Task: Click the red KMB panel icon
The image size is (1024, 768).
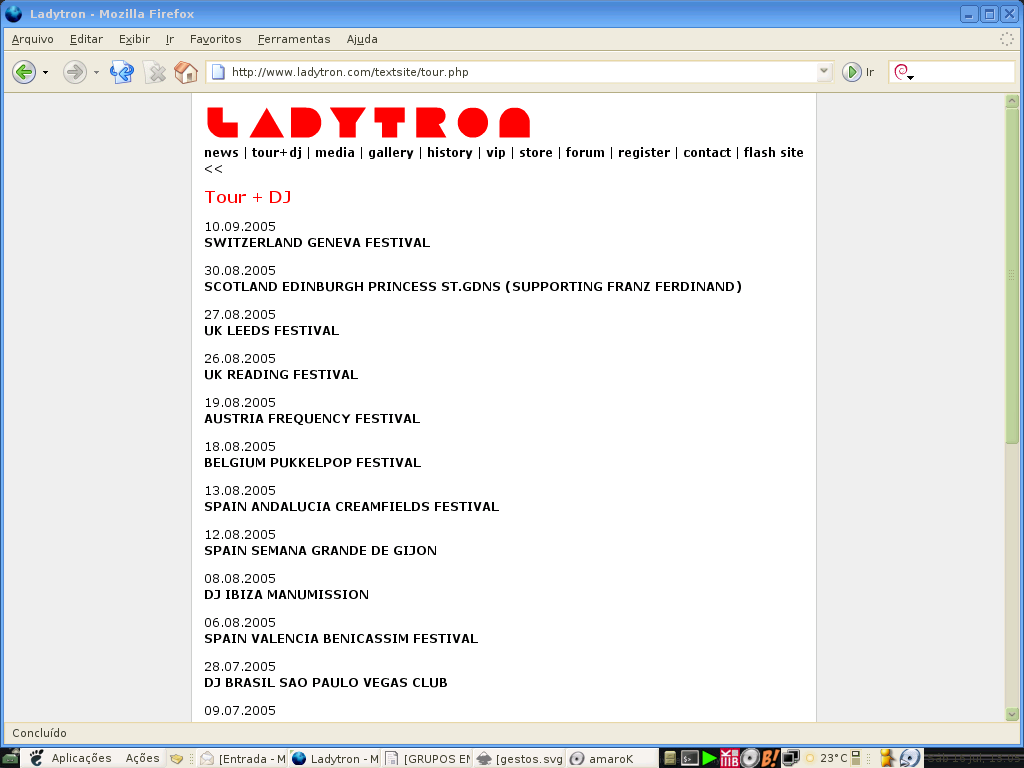Action: tap(729, 758)
